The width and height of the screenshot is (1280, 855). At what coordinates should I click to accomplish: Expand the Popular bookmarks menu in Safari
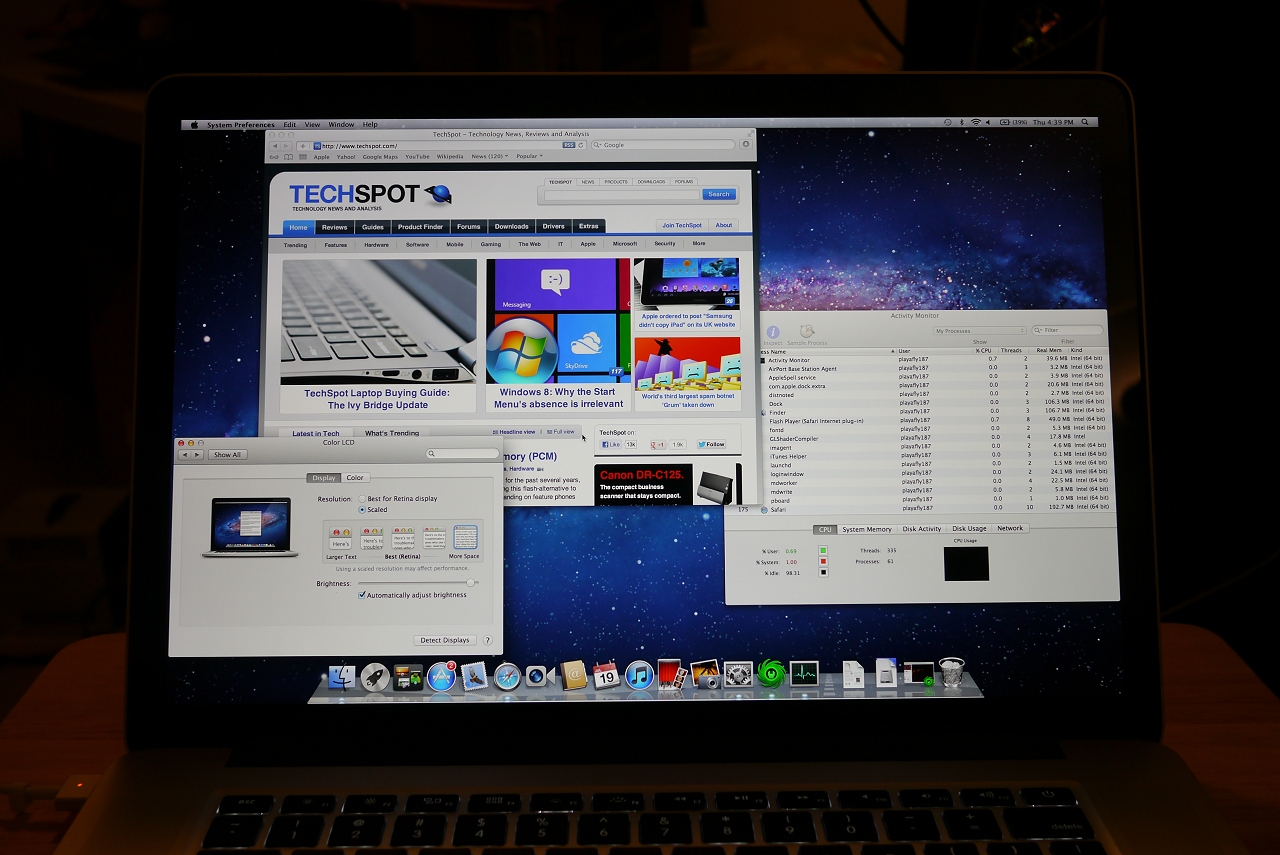[527, 156]
